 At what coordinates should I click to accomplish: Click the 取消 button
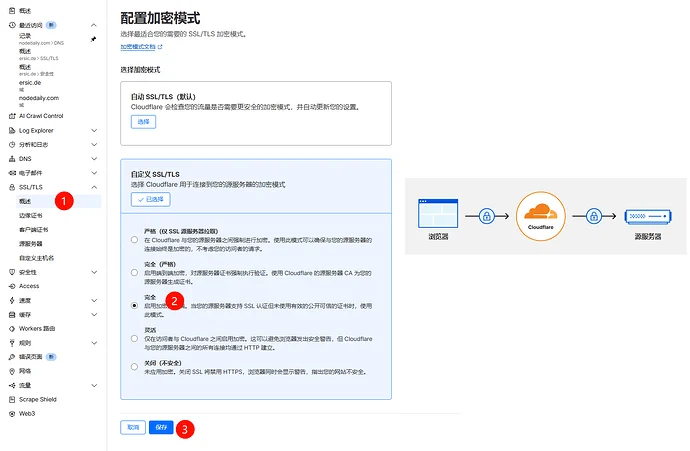coord(132,427)
